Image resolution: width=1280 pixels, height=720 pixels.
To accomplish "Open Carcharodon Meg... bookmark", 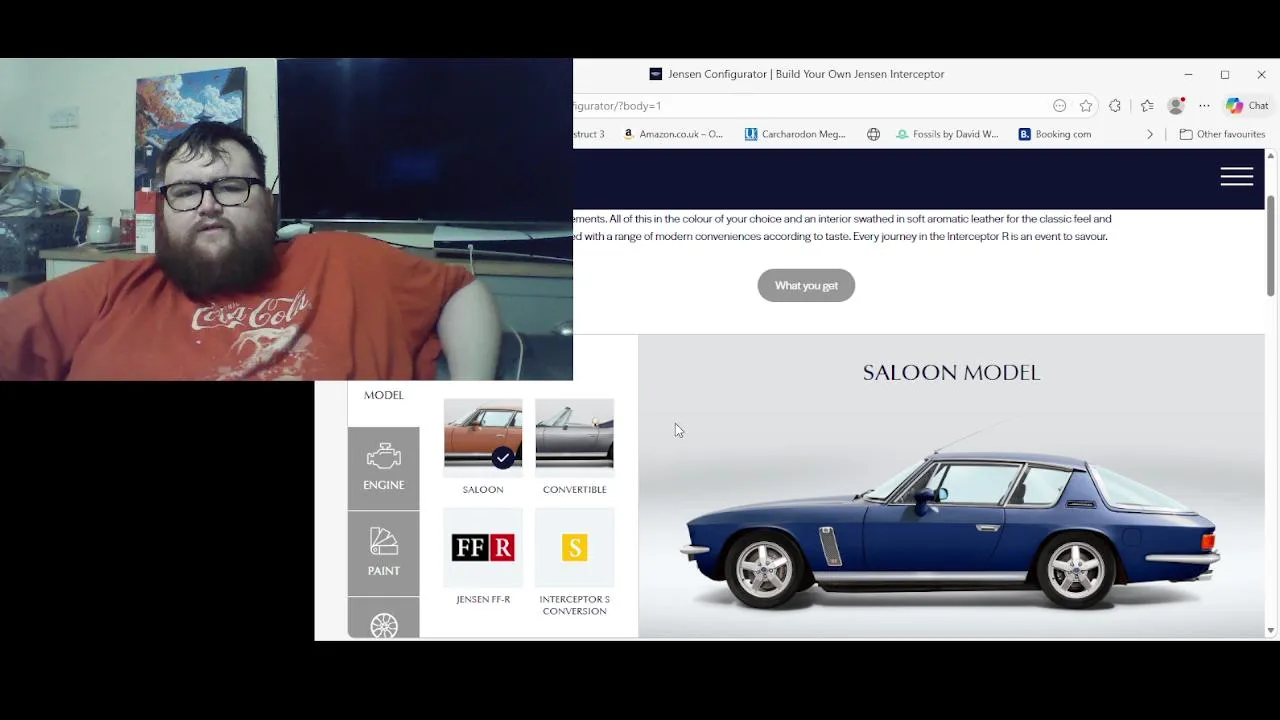I will (x=795, y=134).
